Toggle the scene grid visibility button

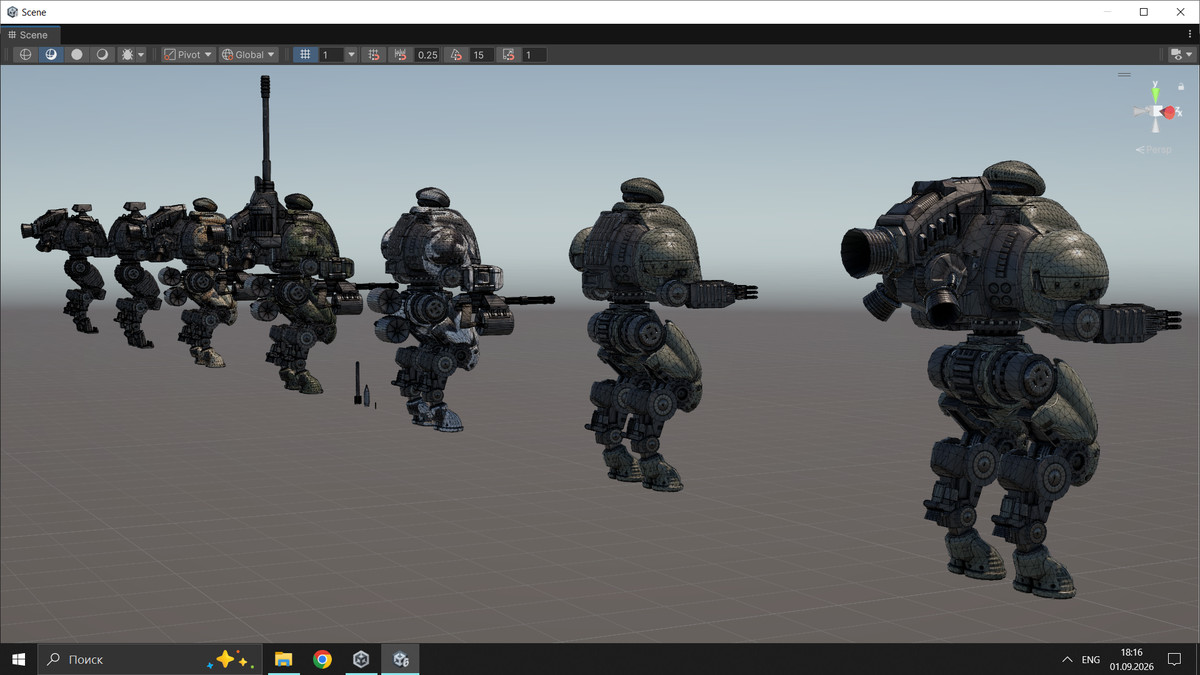point(305,55)
